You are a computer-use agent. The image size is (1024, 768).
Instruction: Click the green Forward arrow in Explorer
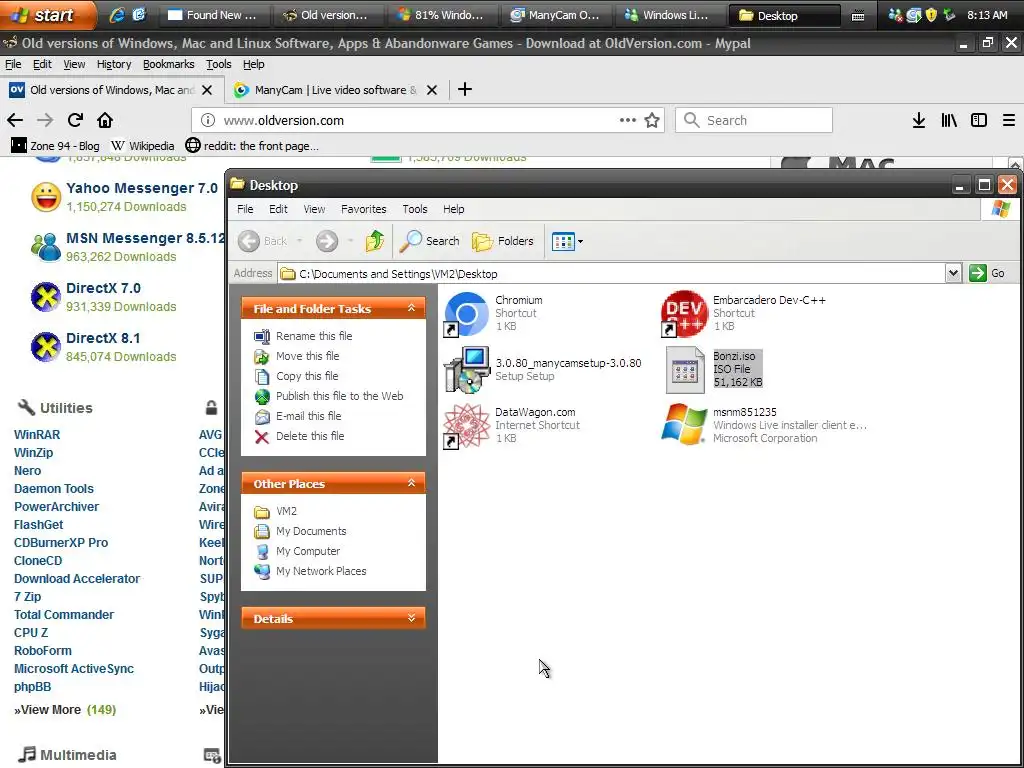(x=327, y=241)
